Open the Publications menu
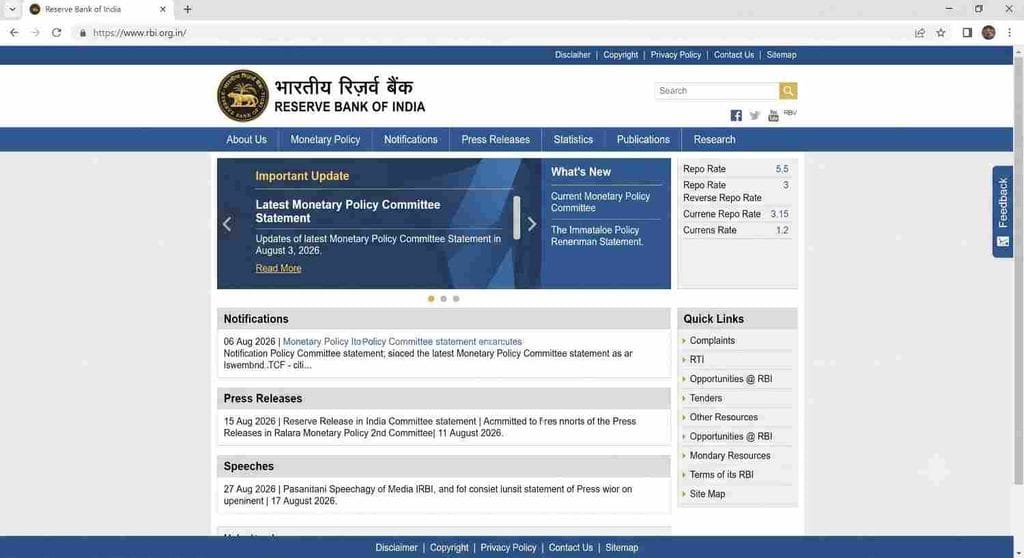Screen dimensions: 1024x558 643,140
